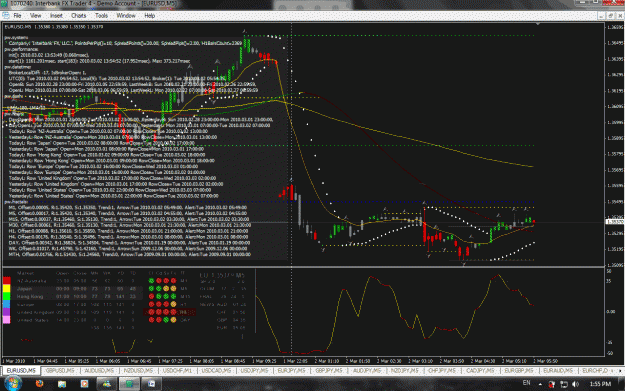Click the blue Europe session color swatch
The height and width of the screenshot is (391, 625).
pos(7,304)
